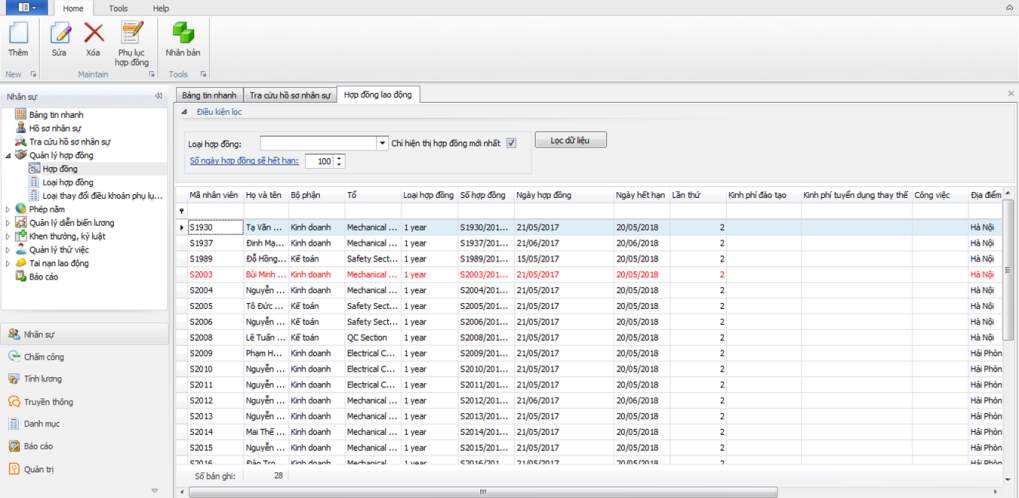Sort by Ngày hết hạn column header
The height and width of the screenshot is (498, 1019).
(x=642, y=194)
